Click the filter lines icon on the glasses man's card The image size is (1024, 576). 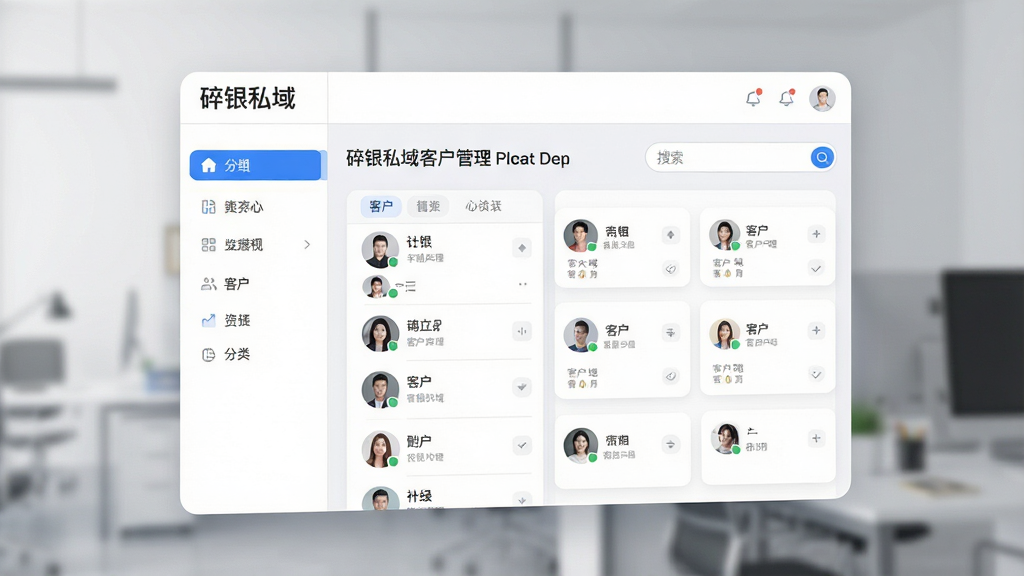(x=671, y=333)
